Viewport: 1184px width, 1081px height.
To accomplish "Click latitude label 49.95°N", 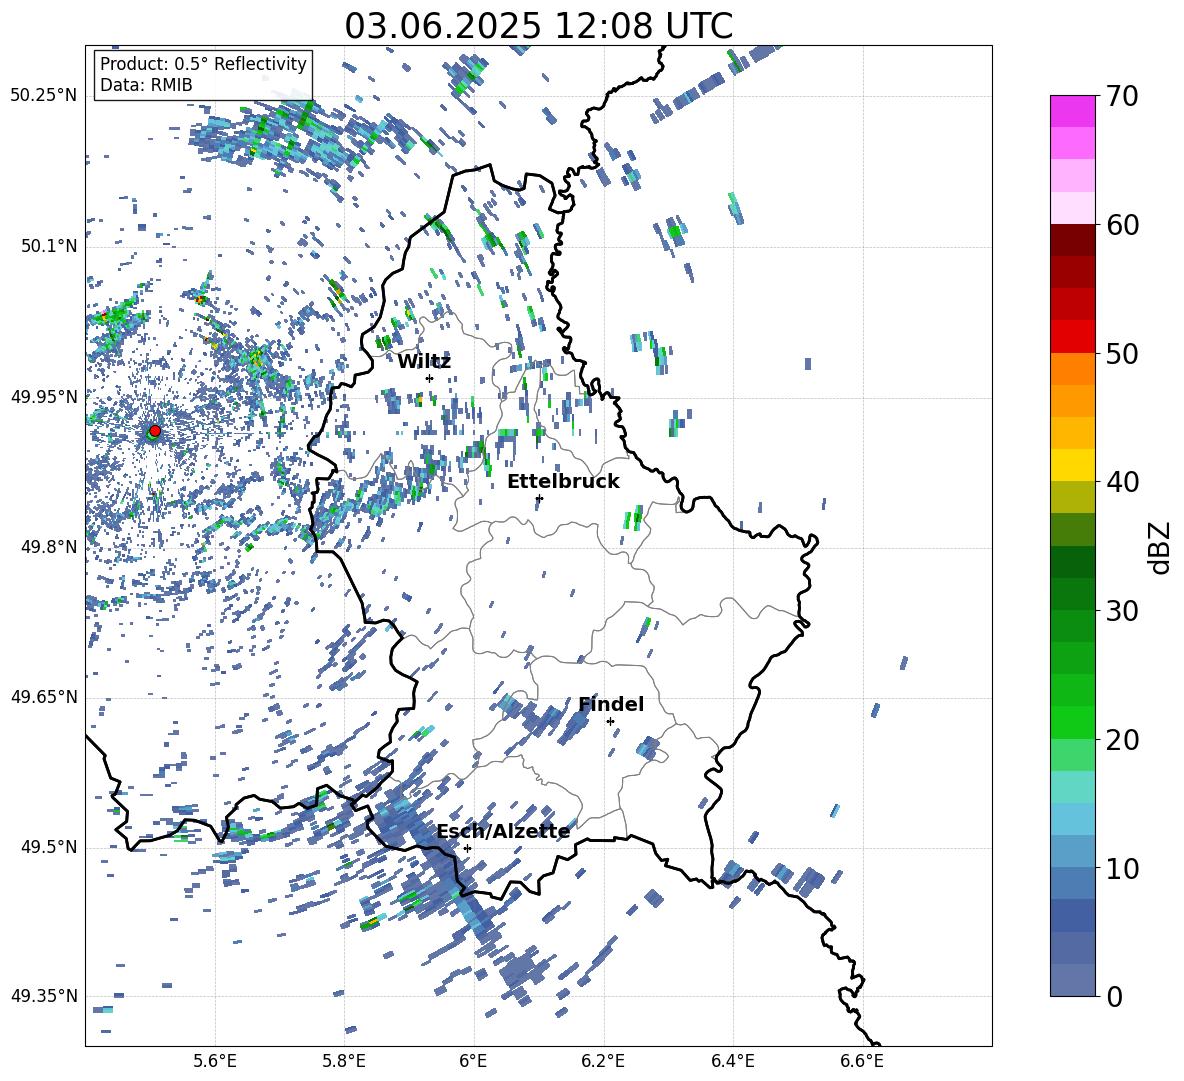I will [x=44, y=396].
